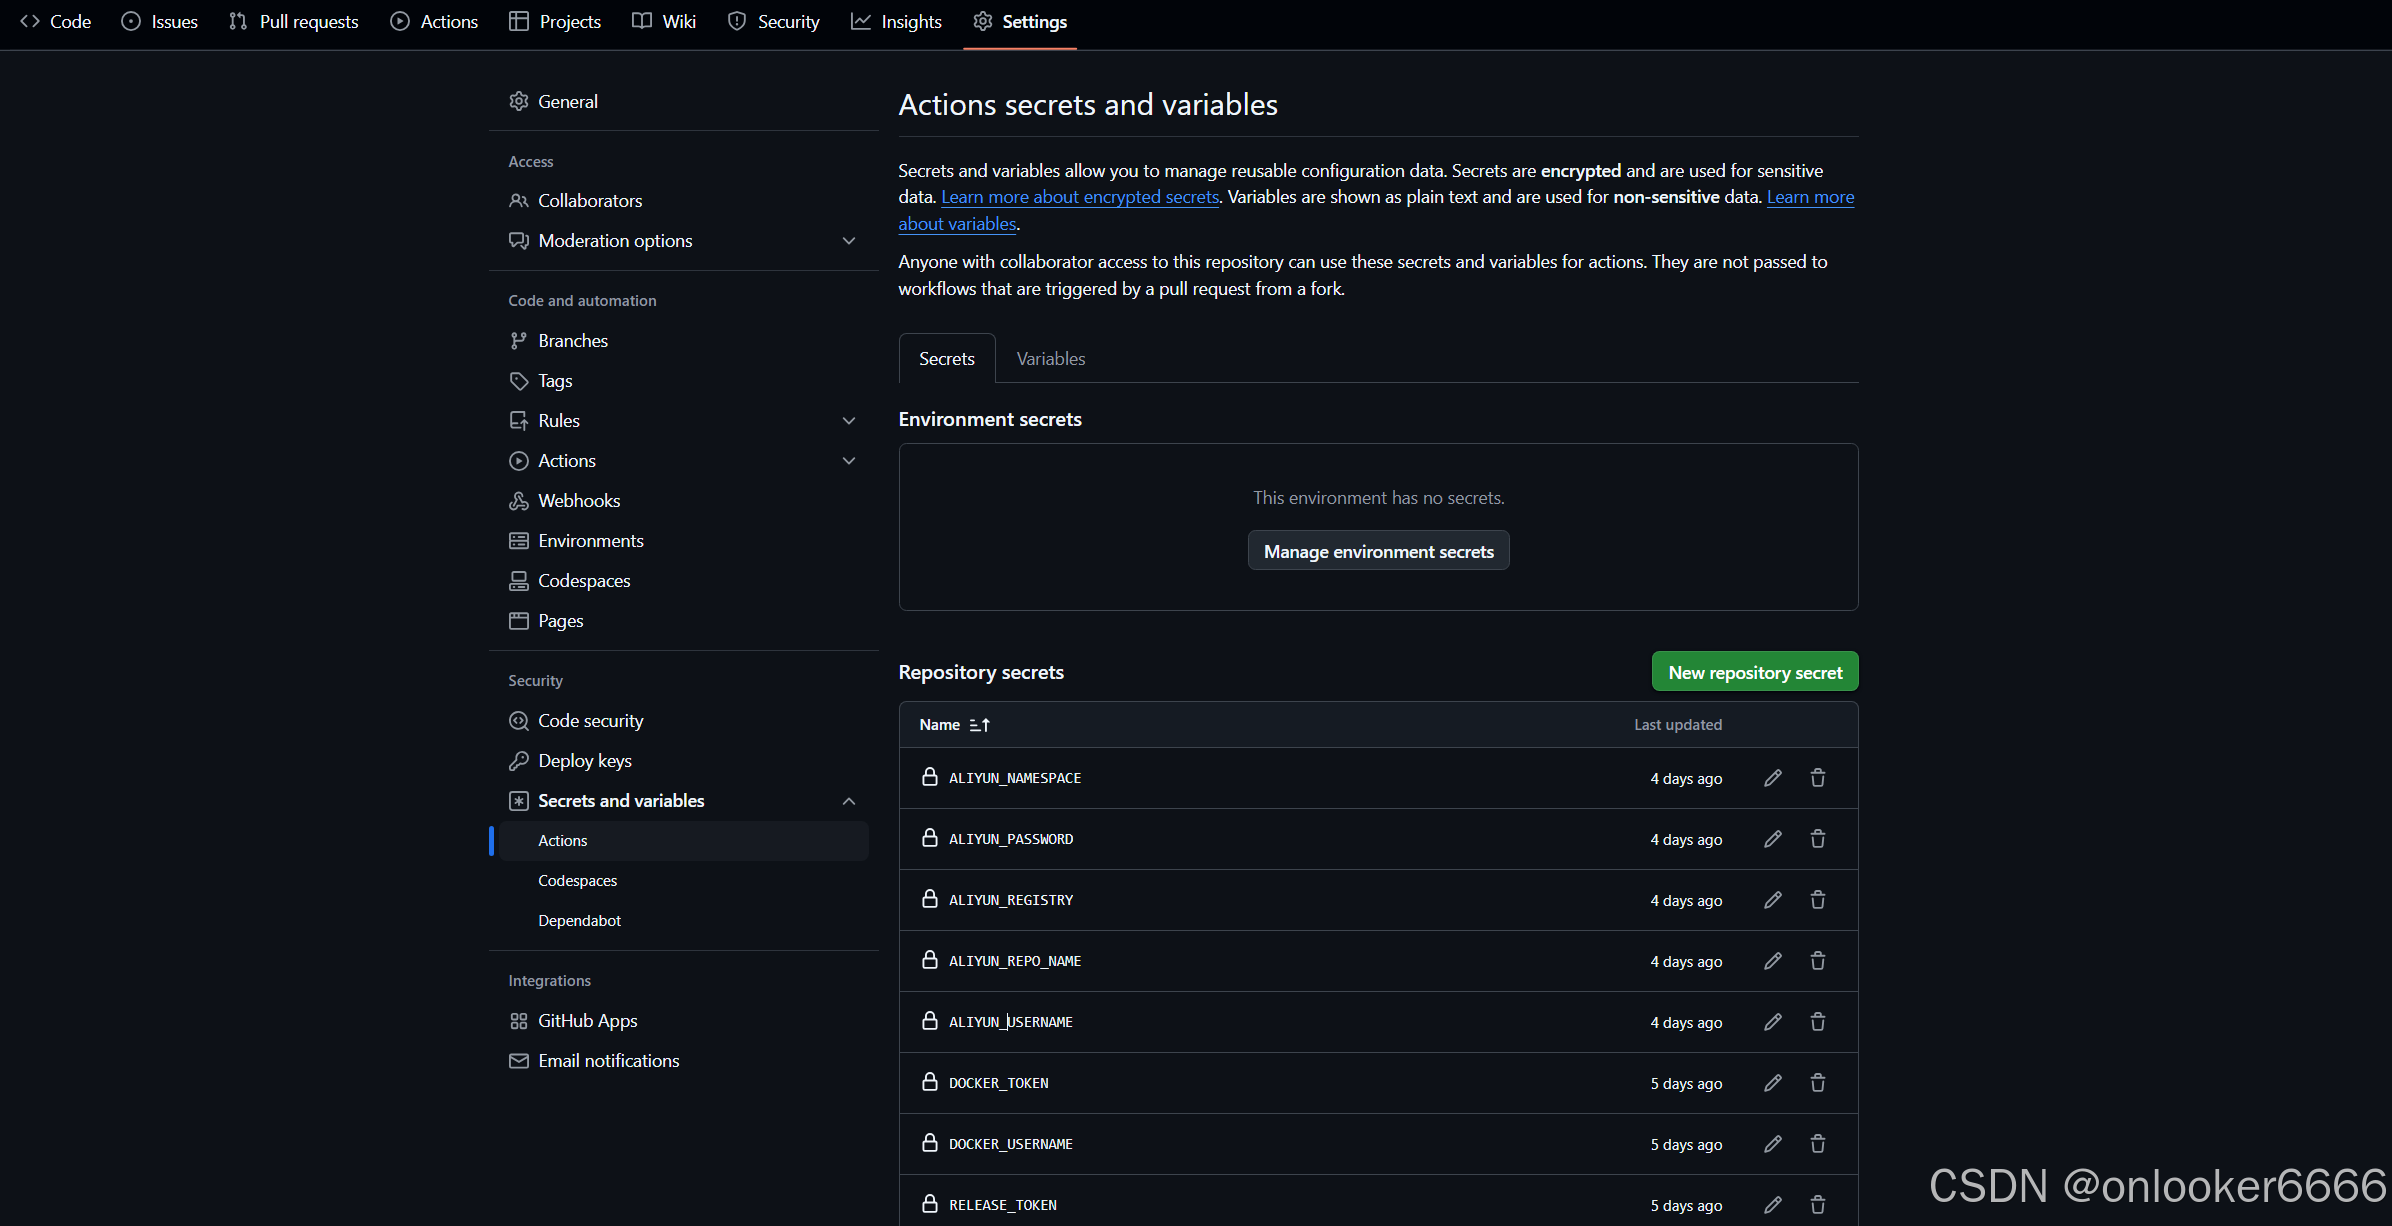
Task: Open the Pull requests tab
Action: (x=293, y=22)
